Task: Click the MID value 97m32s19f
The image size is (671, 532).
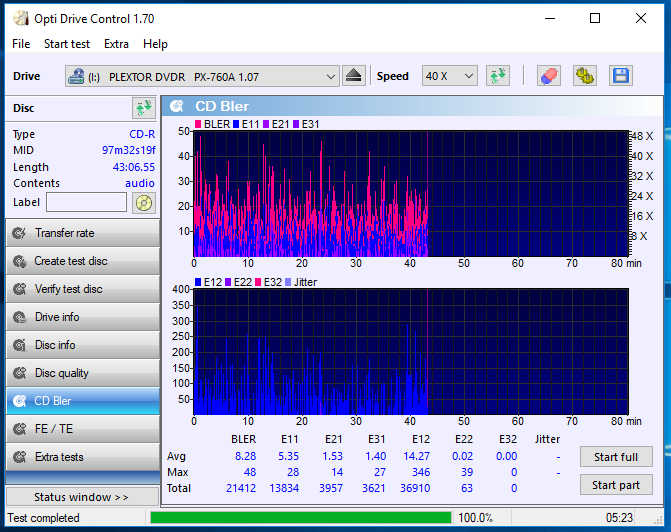Action: (128, 151)
